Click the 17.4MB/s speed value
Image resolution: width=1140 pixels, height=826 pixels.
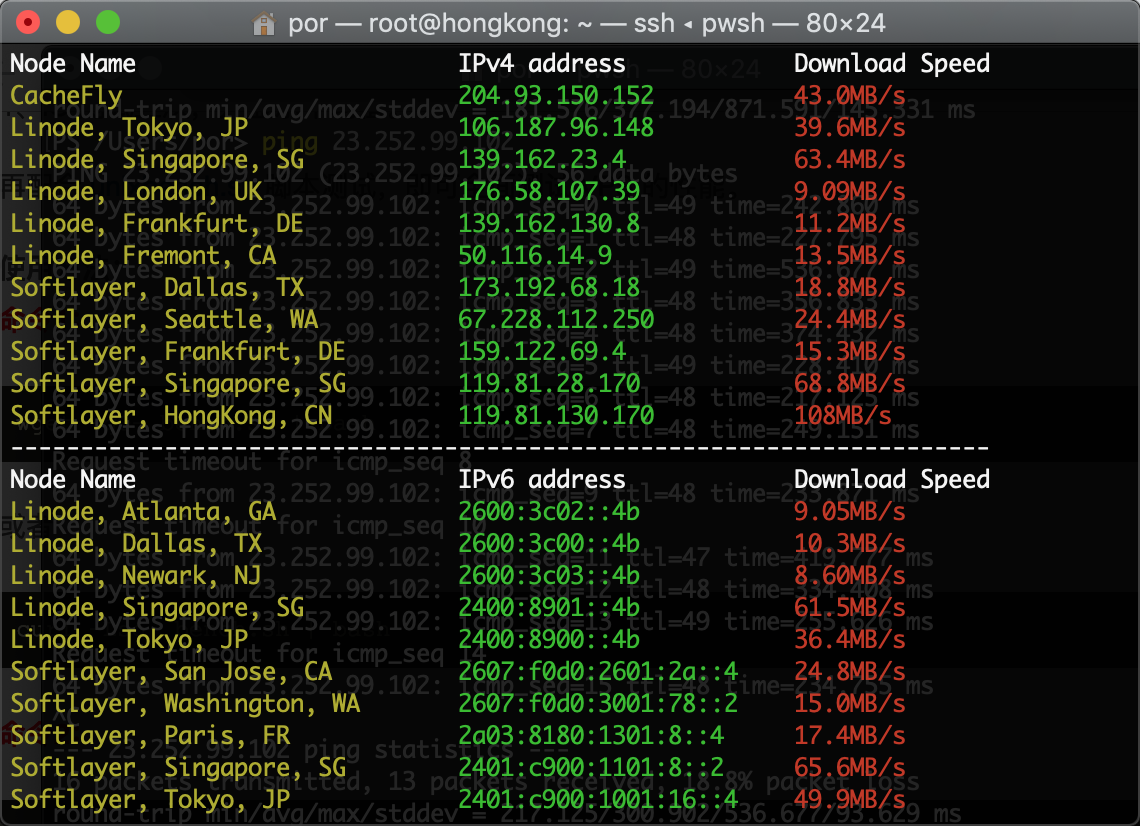[x=849, y=735]
